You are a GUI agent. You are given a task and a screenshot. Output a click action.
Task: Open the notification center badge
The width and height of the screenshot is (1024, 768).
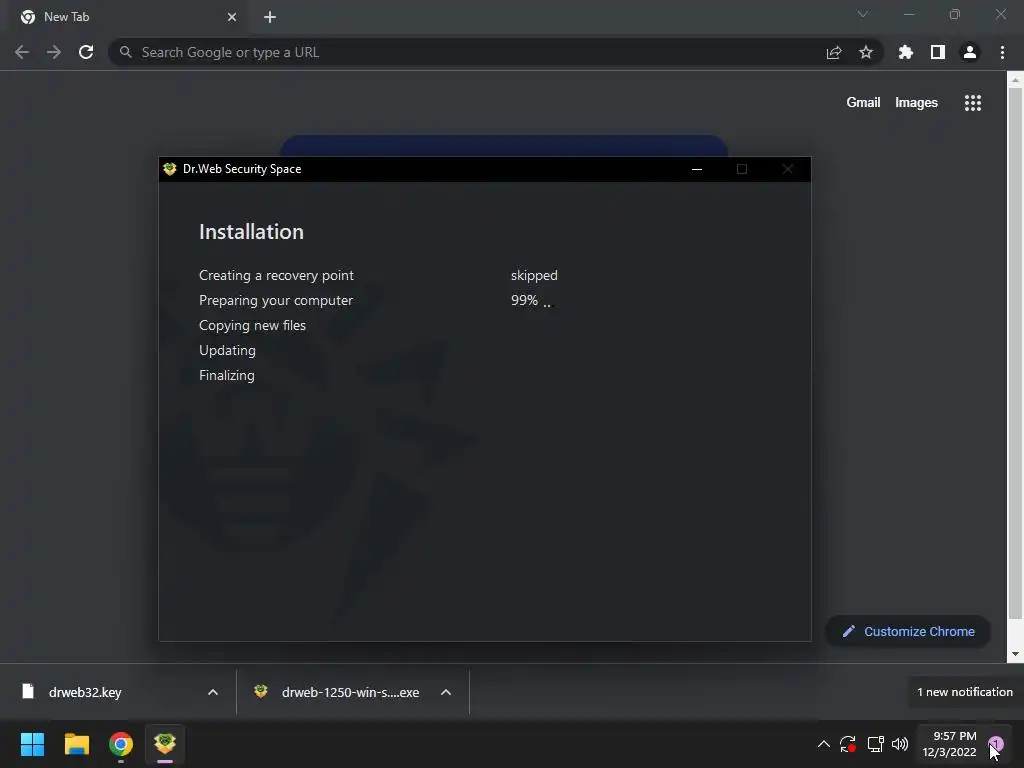point(995,743)
